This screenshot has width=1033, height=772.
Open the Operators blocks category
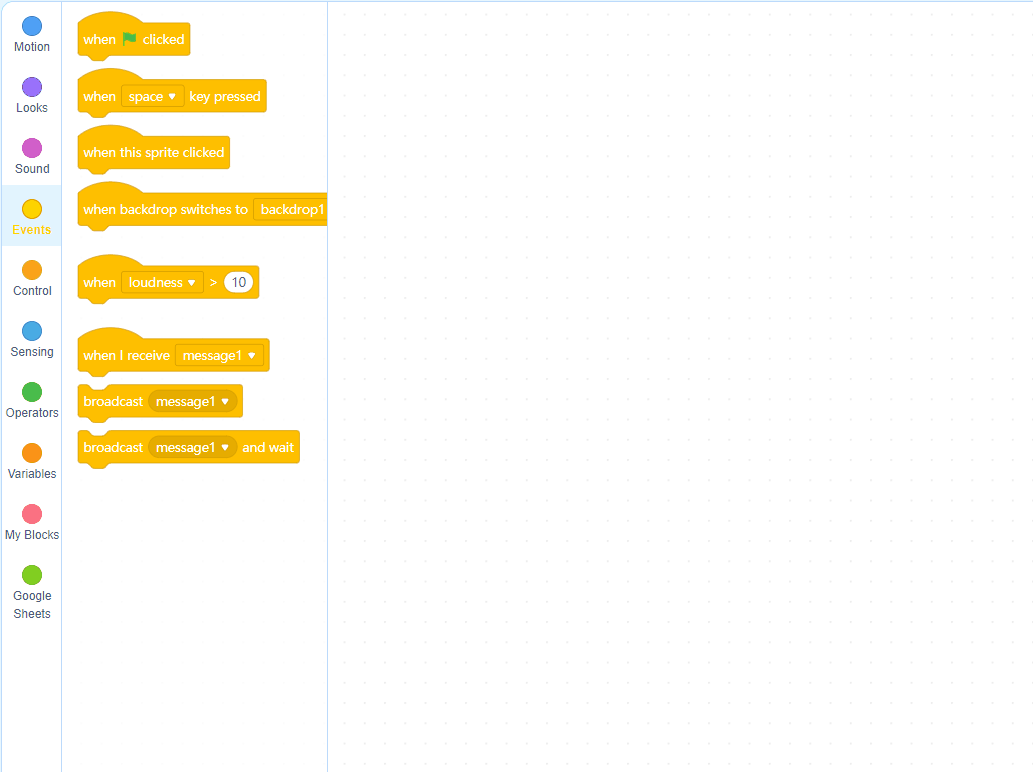click(x=32, y=401)
